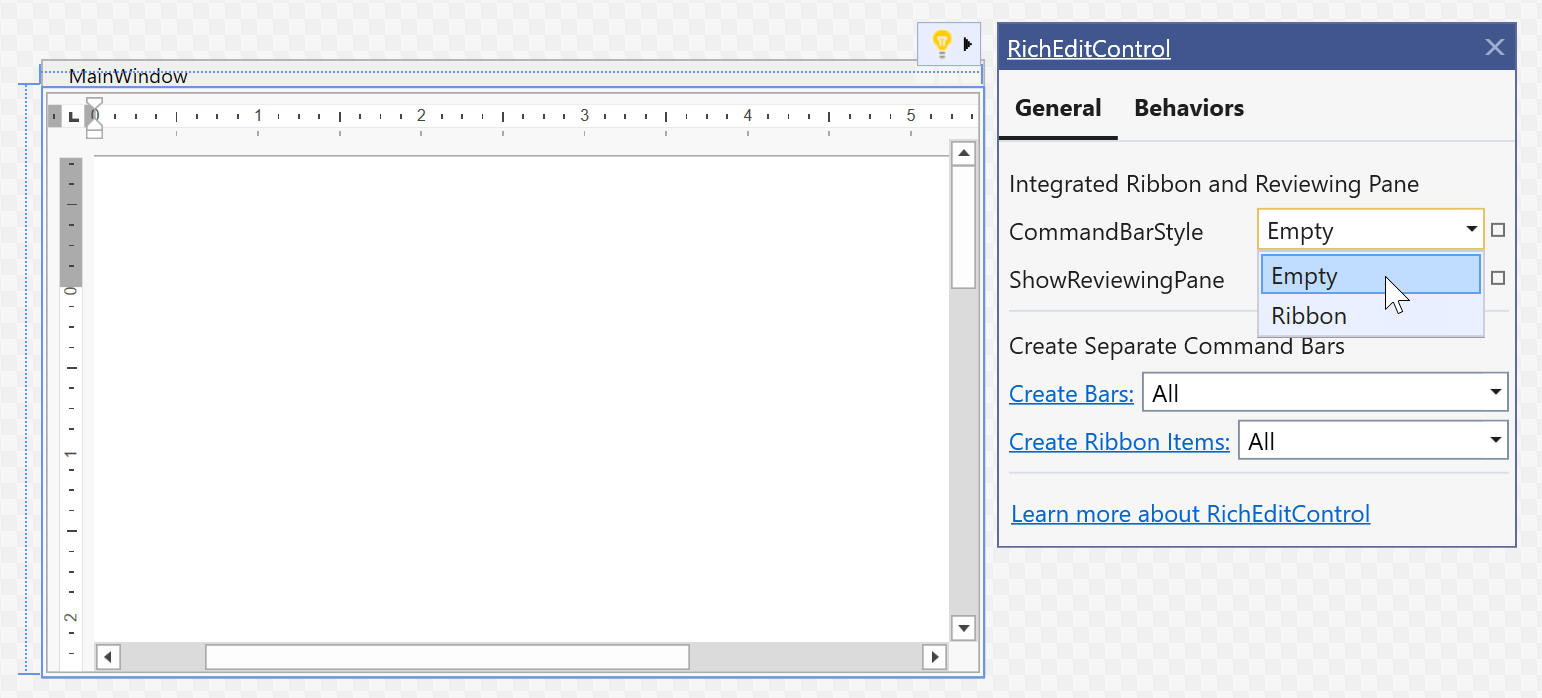Switch to the Behaviors tab

click(x=1188, y=108)
